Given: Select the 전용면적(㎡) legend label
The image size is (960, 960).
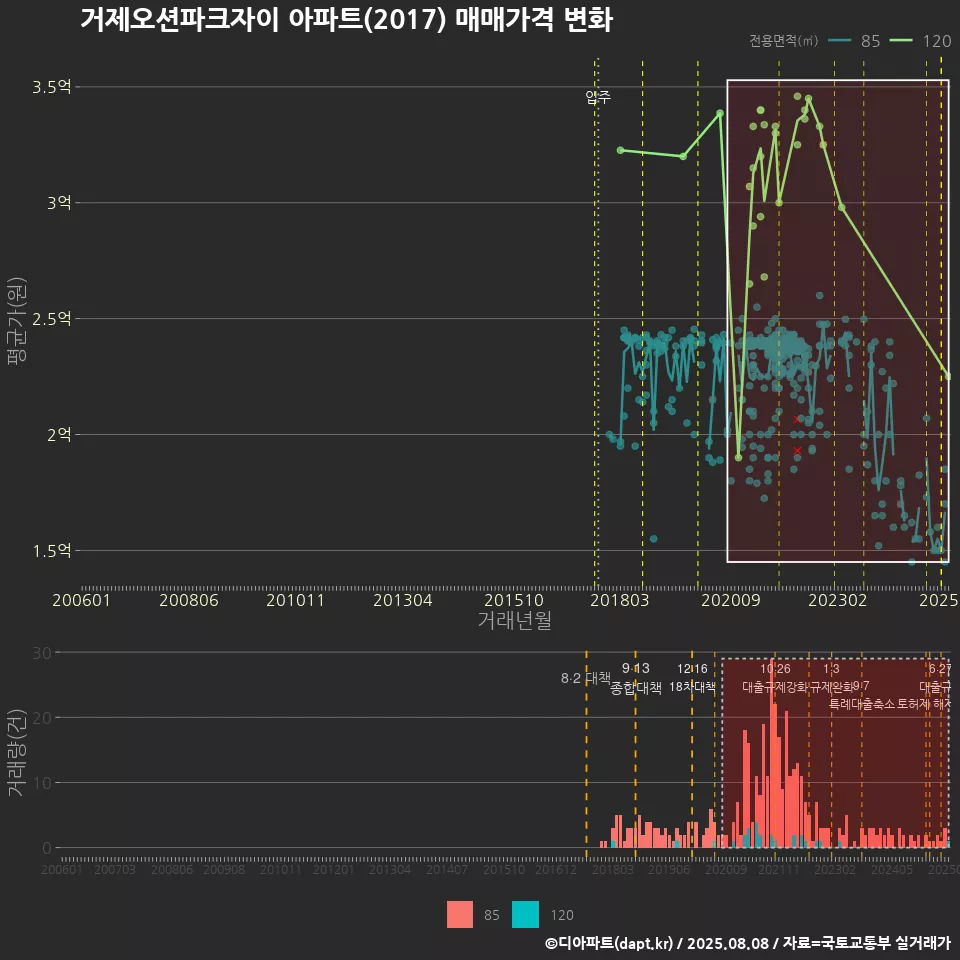Looking at the screenshot, I should [783, 41].
